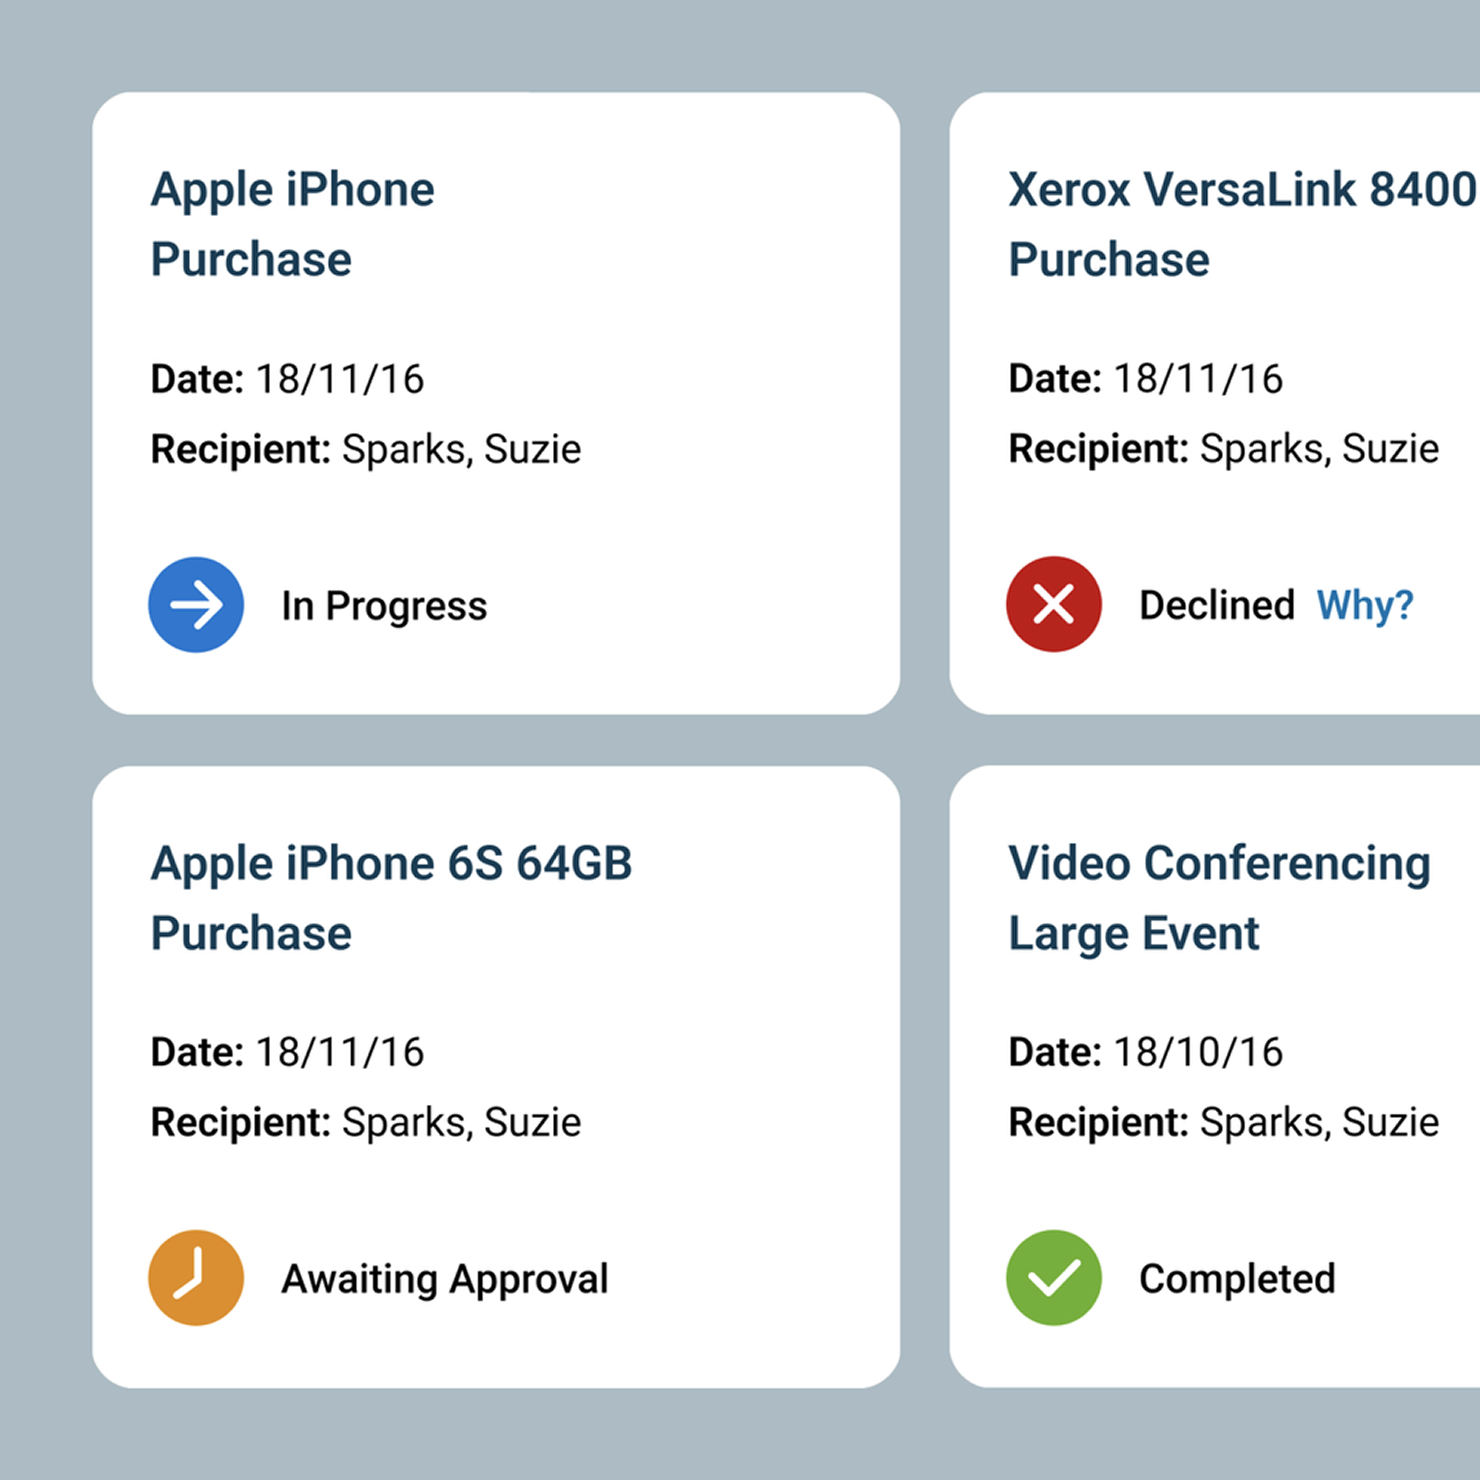Viewport: 1480px width, 1480px height.
Task: Click the Completed status label
Action: pos(1237,1279)
